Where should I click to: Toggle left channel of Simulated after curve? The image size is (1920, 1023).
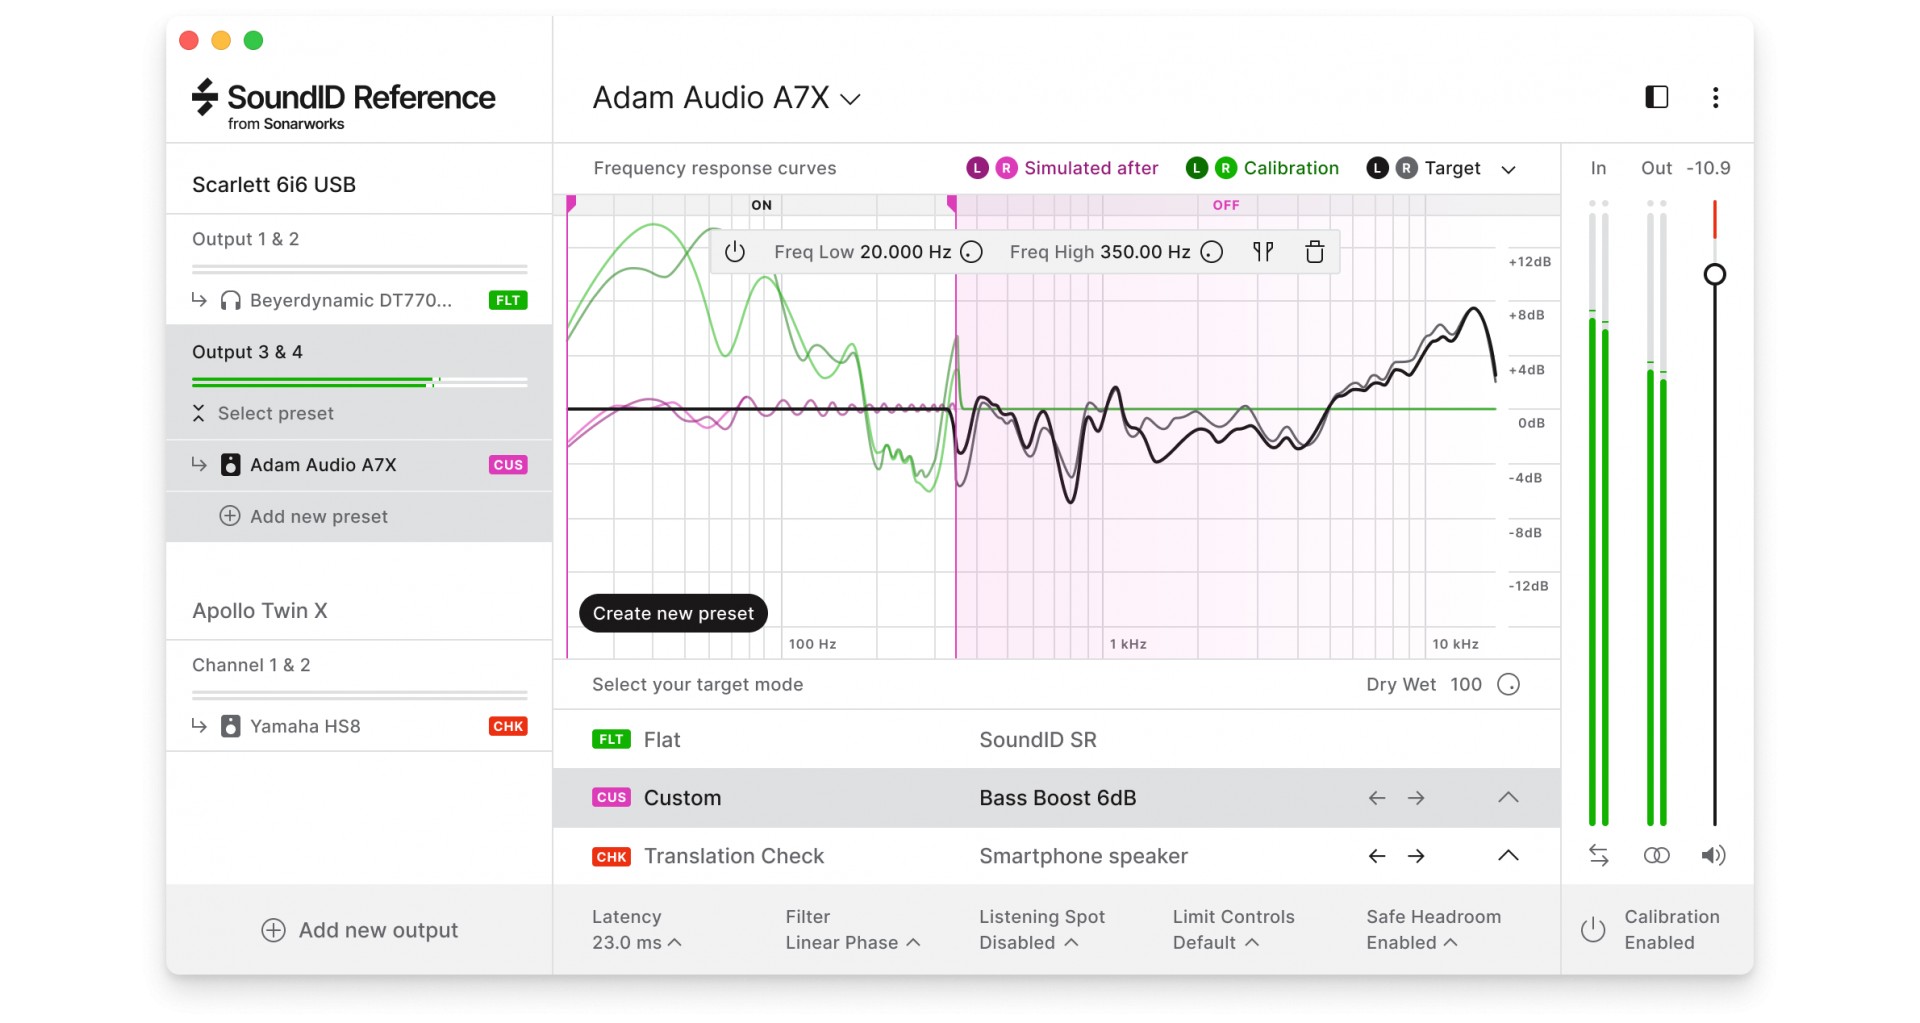pyautogui.click(x=977, y=168)
